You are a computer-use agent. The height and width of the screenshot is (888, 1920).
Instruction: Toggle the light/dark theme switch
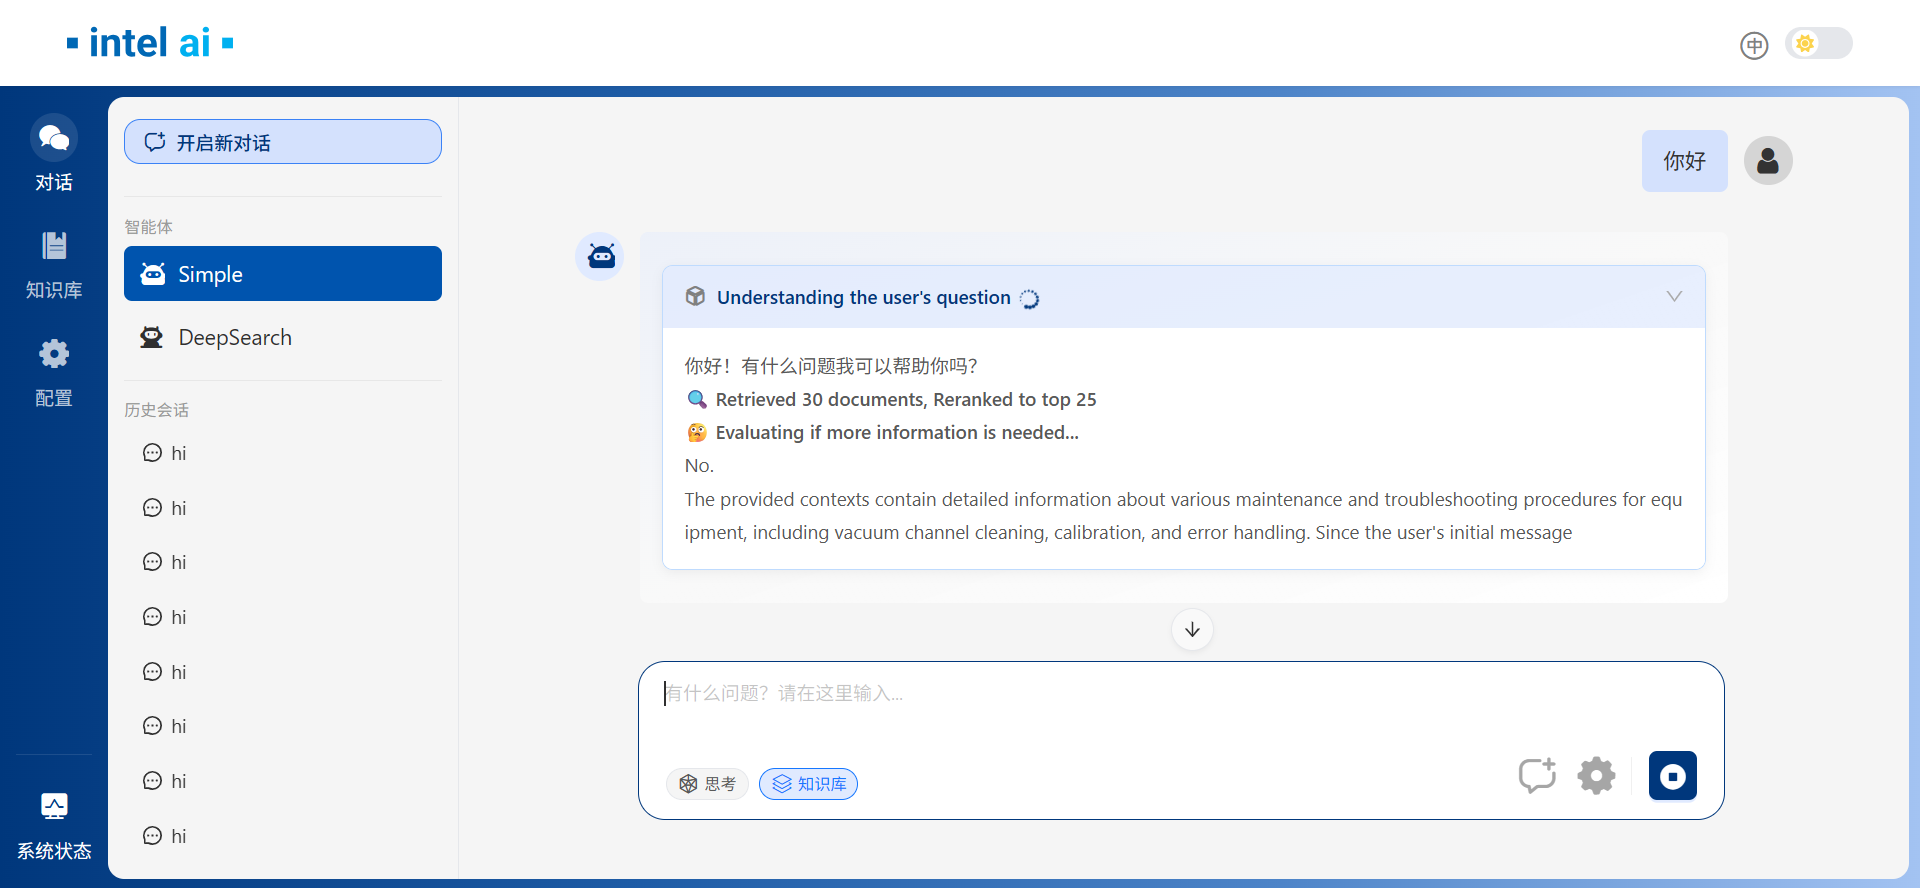pos(1818,44)
